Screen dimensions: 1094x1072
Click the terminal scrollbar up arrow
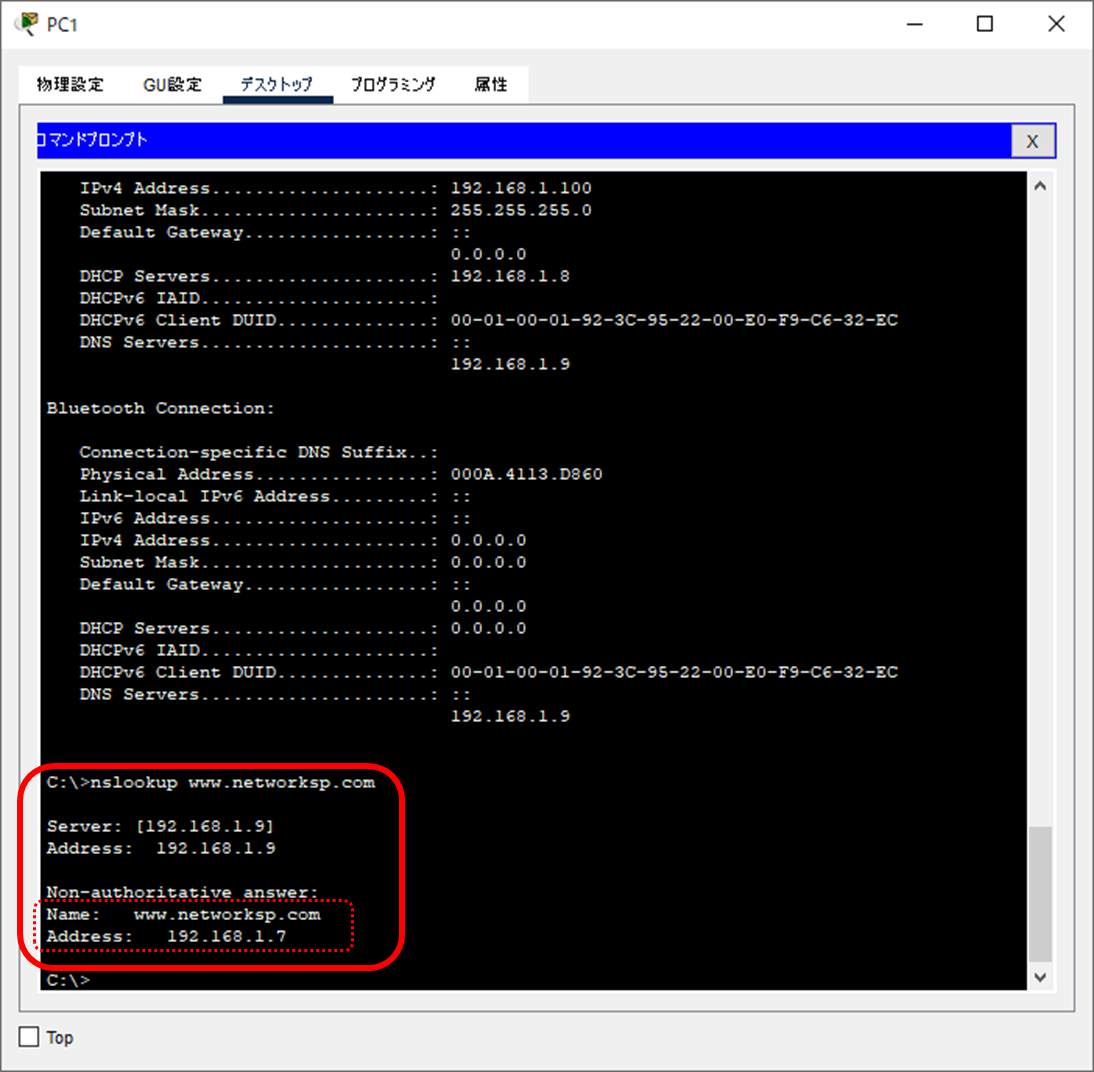(1040, 186)
